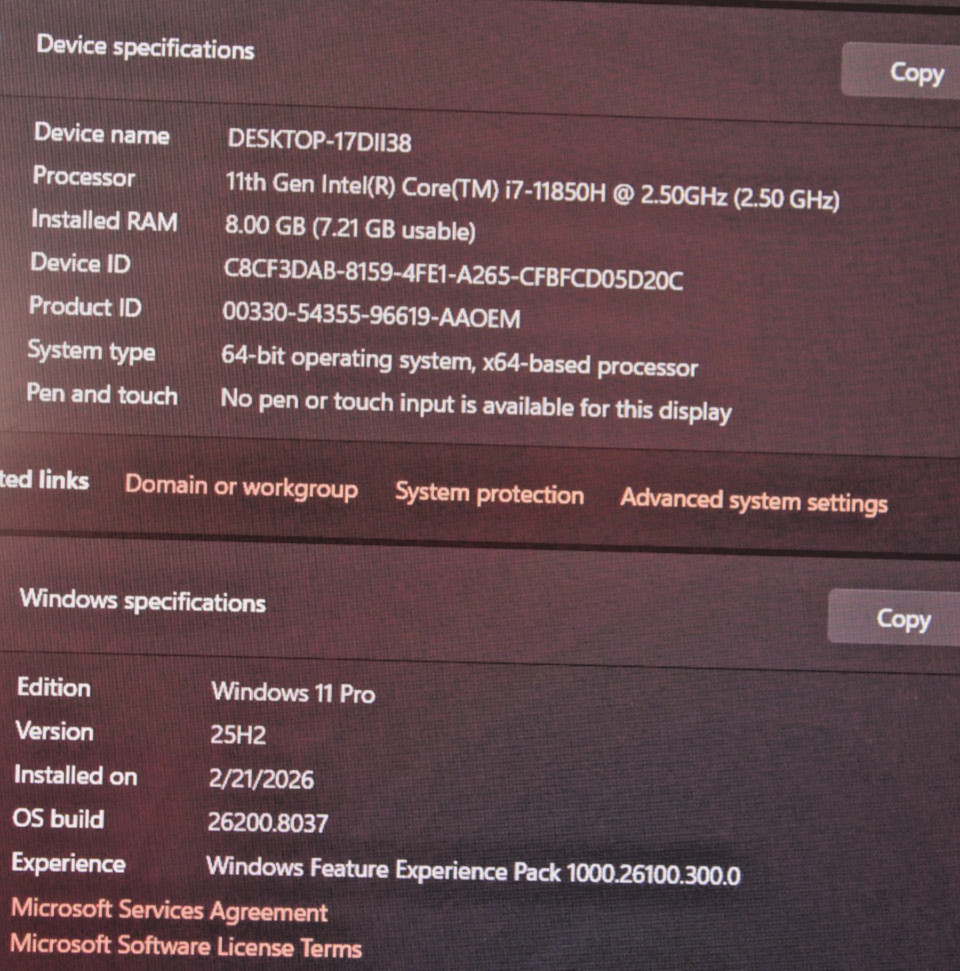Open Advanced system settings link
Screen dimensions: 960x971
coord(754,501)
